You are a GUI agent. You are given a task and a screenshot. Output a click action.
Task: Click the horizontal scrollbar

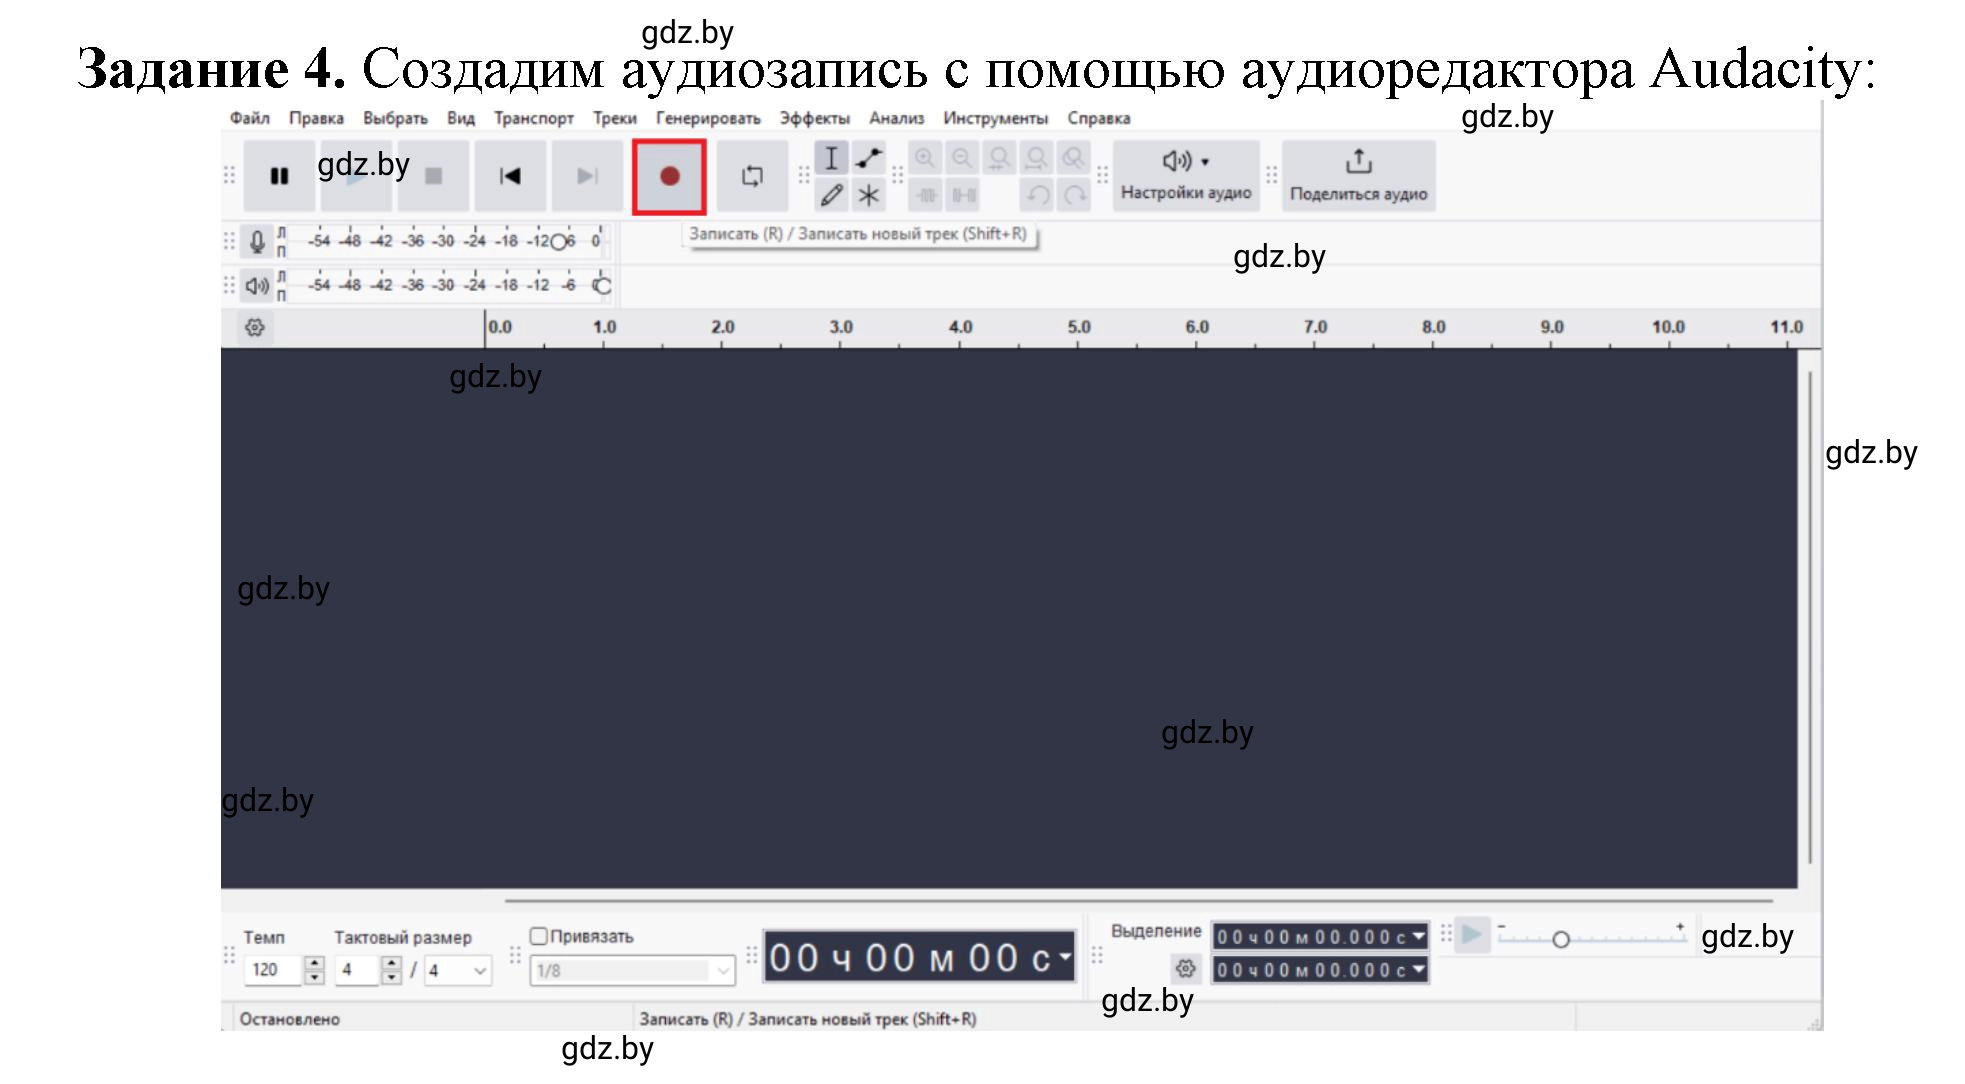pos(1138,900)
